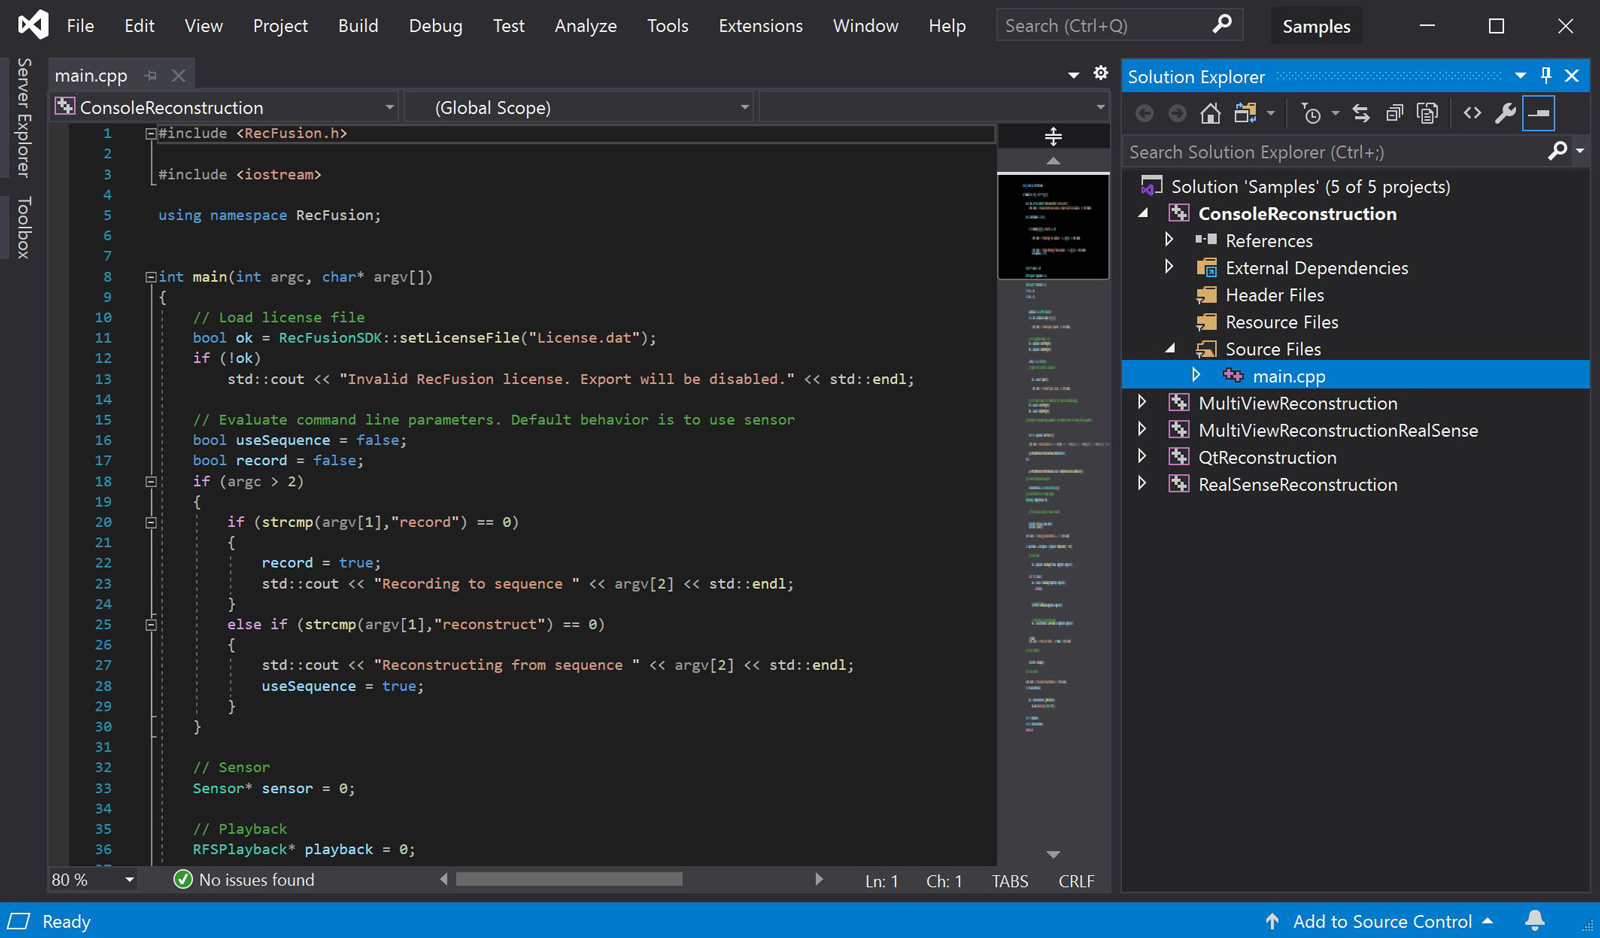Click the editor settings gear icon
This screenshot has width=1600, height=938.
tap(1100, 74)
